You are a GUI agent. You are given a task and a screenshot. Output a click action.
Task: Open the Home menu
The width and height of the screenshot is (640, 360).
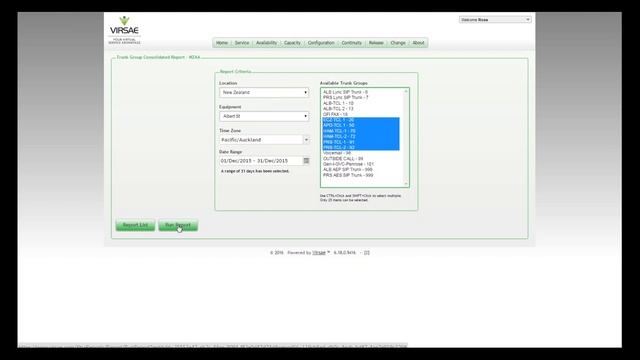click(222, 43)
